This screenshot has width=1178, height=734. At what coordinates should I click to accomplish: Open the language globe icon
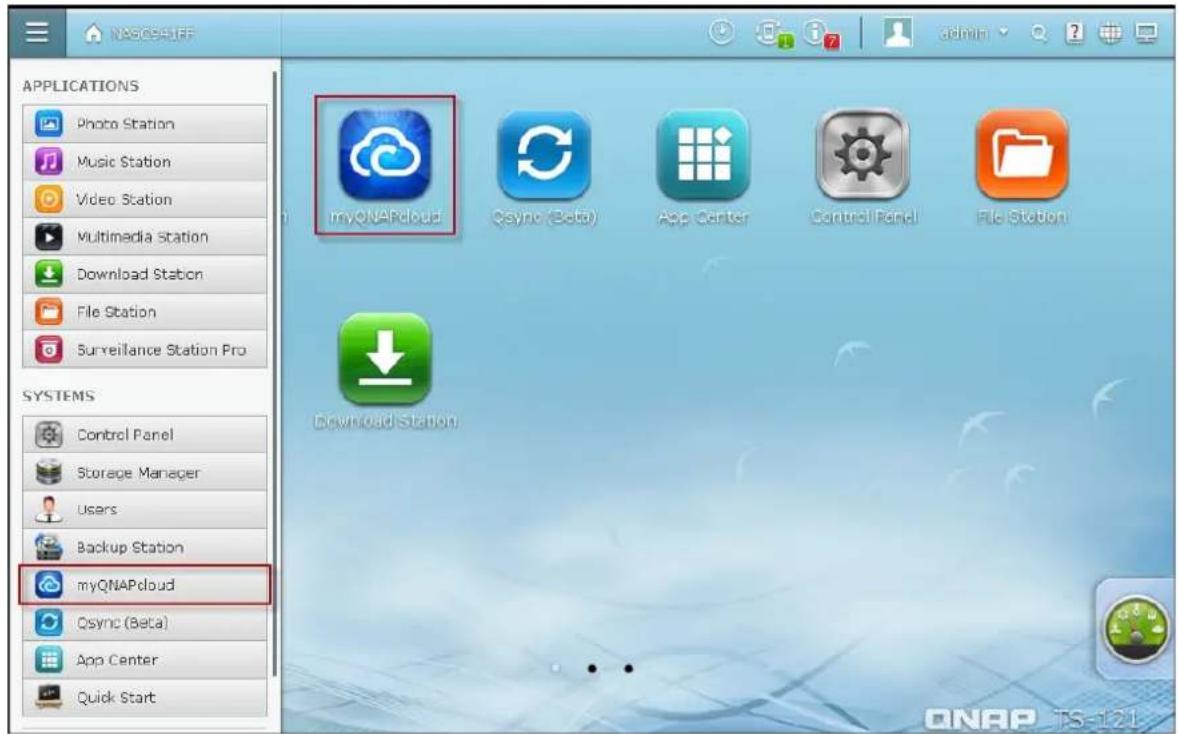[1110, 33]
